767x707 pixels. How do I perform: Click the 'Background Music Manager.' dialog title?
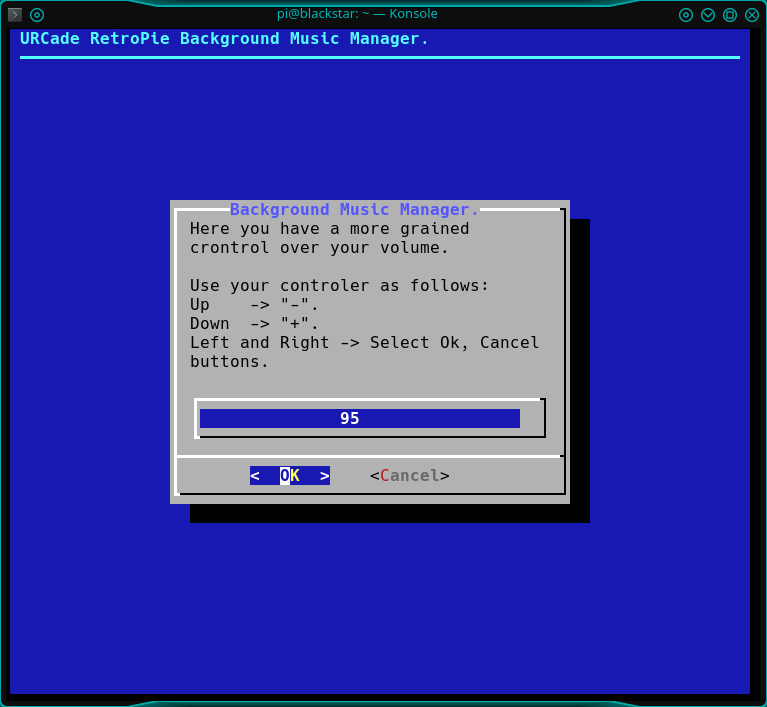pos(355,210)
